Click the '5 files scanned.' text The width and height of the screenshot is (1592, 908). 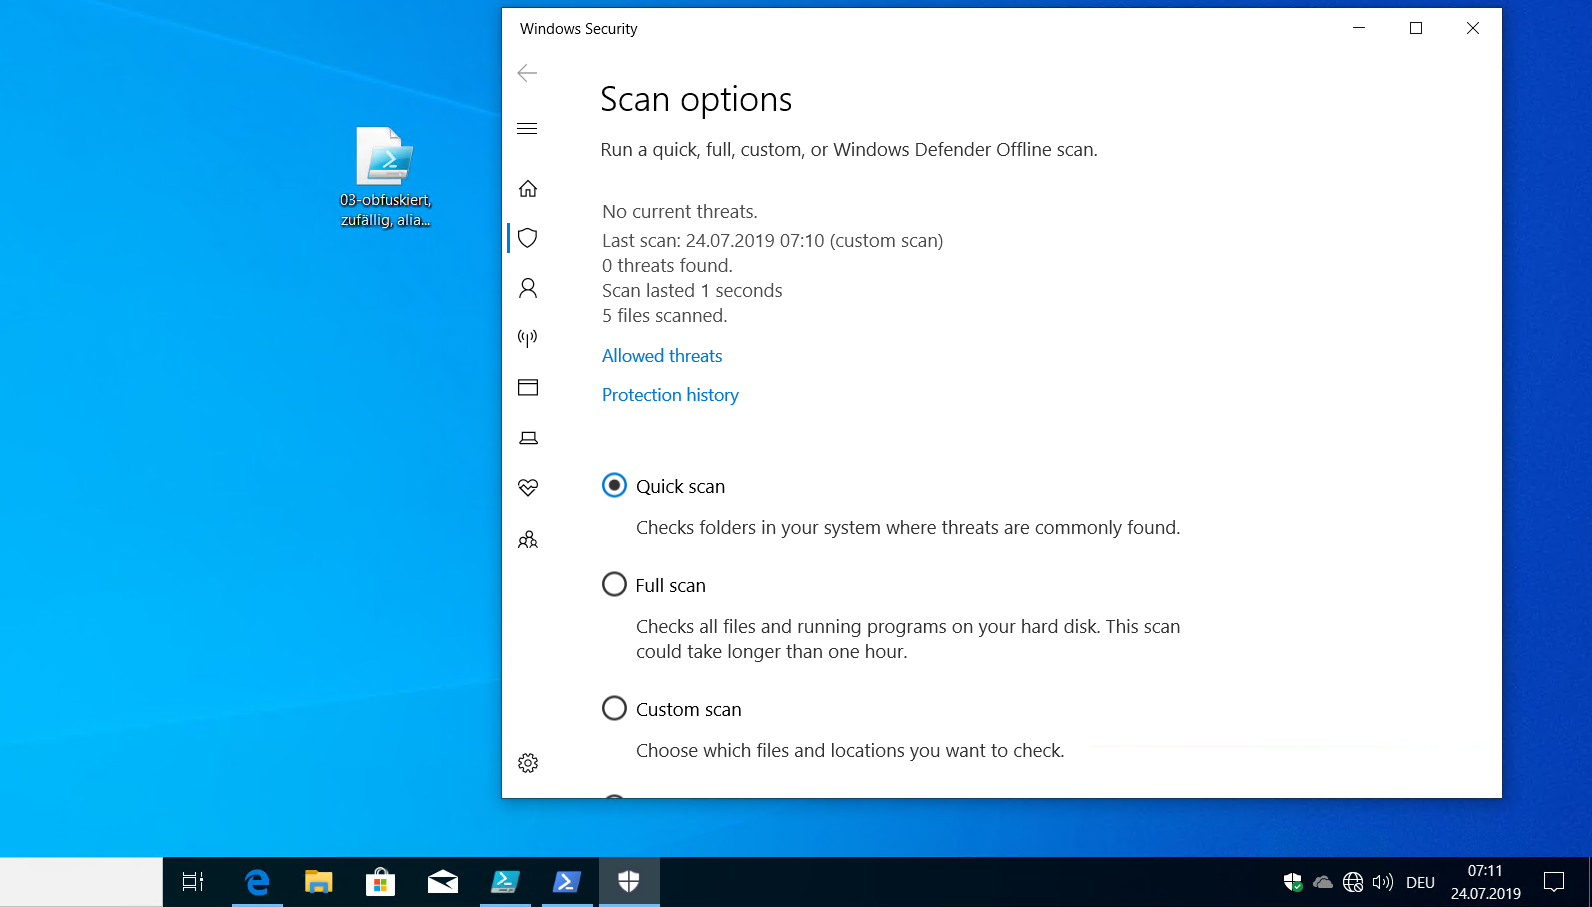pos(665,316)
